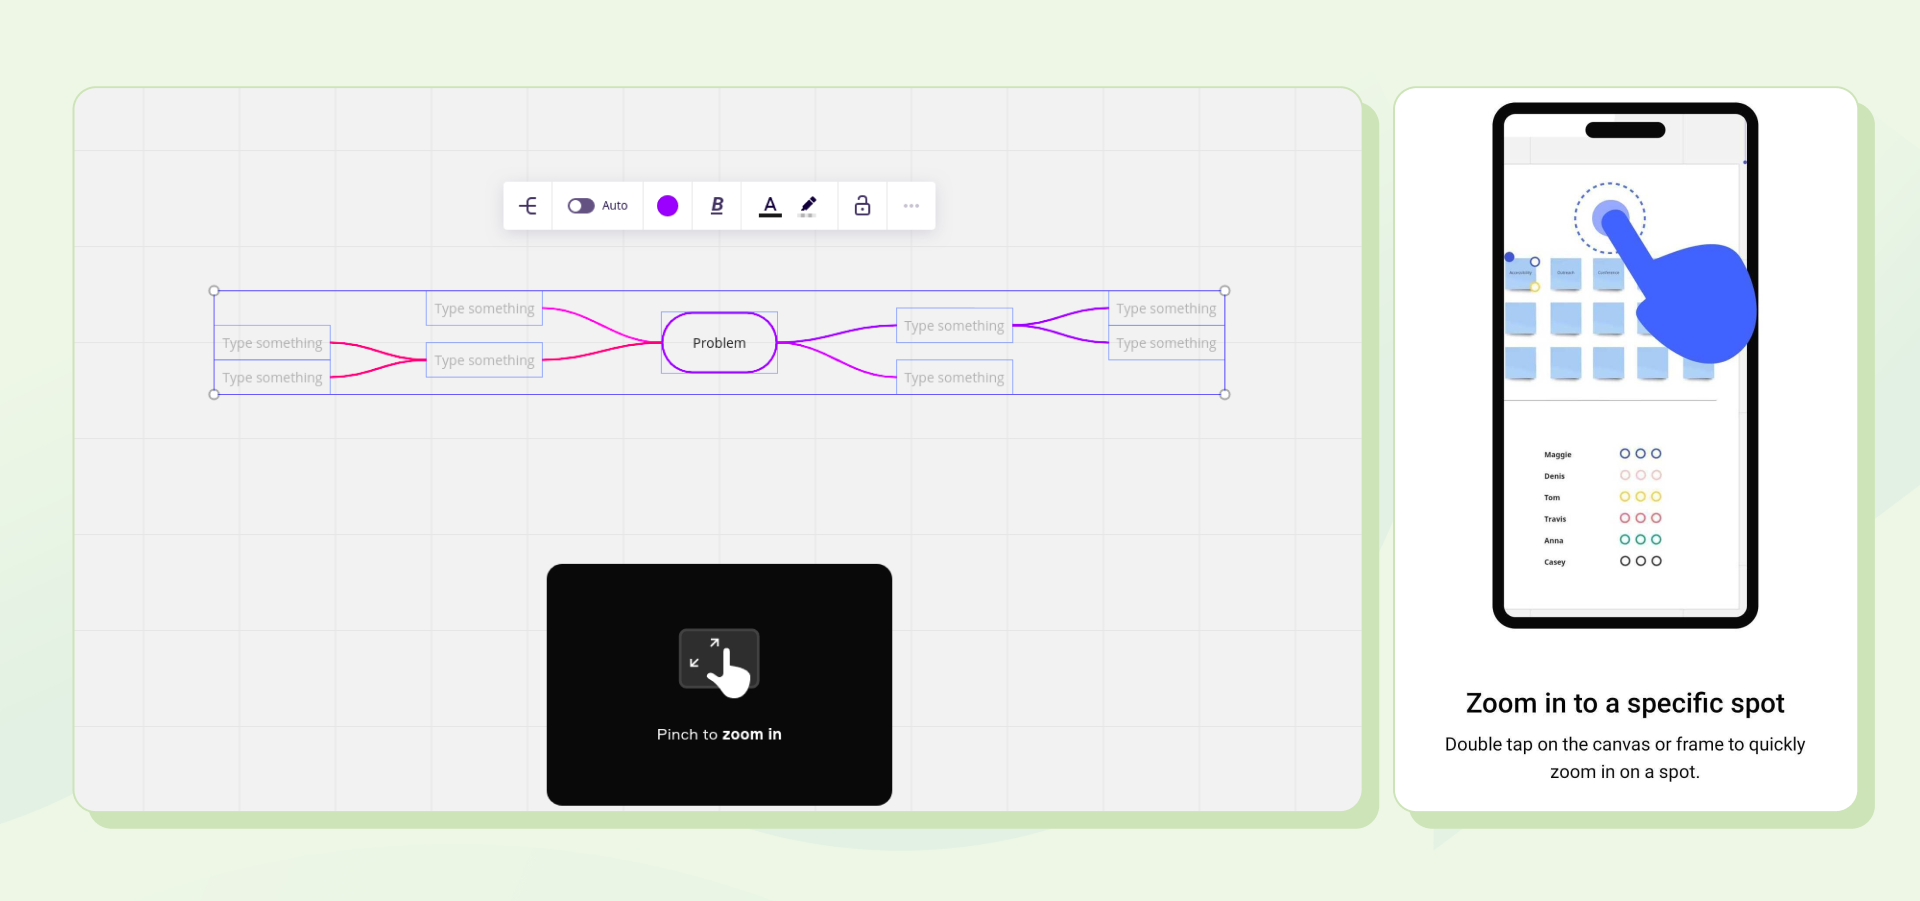Open the purple branch color picker
This screenshot has height=901, width=1920.
[x=667, y=206]
